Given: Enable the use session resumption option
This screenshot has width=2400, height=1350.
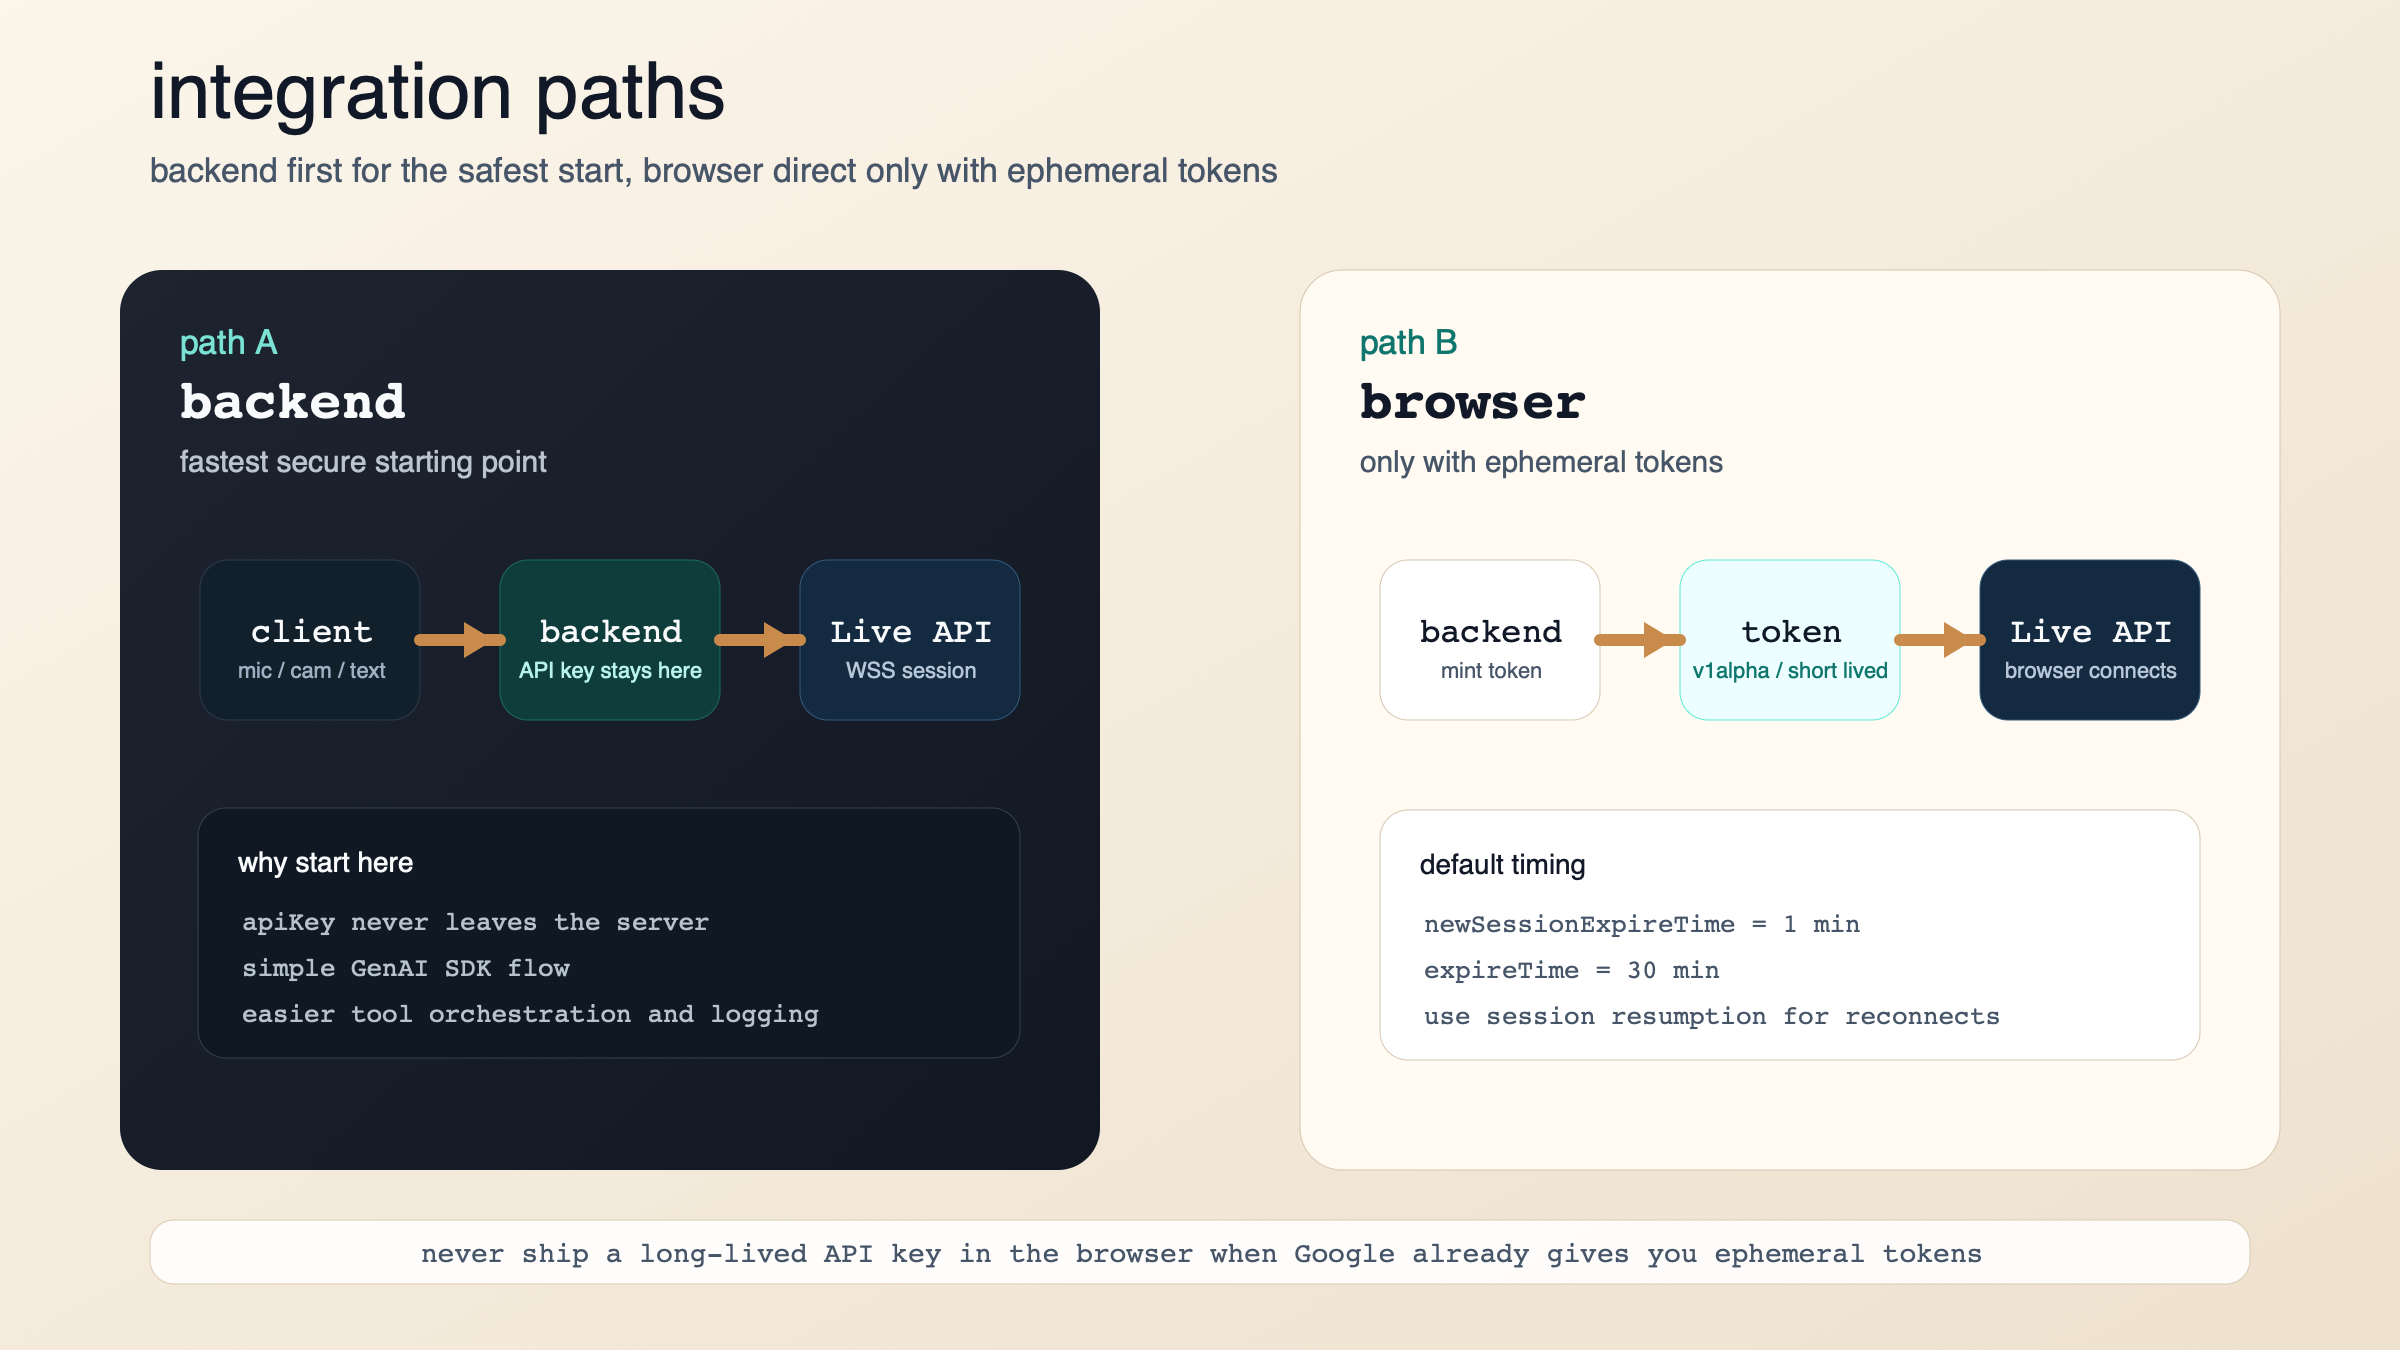Looking at the screenshot, I should tap(1712, 1015).
